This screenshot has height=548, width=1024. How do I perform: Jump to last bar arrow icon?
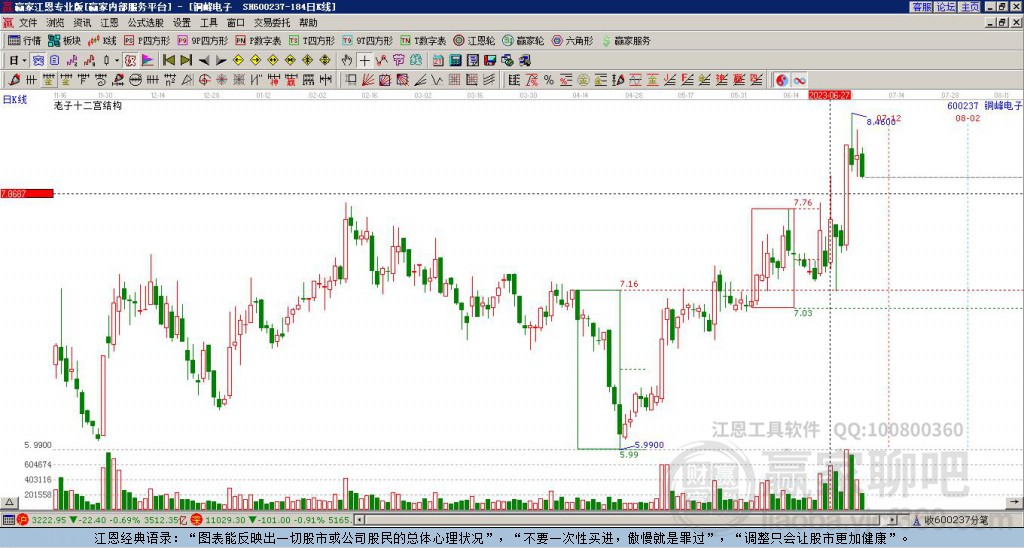point(185,61)
